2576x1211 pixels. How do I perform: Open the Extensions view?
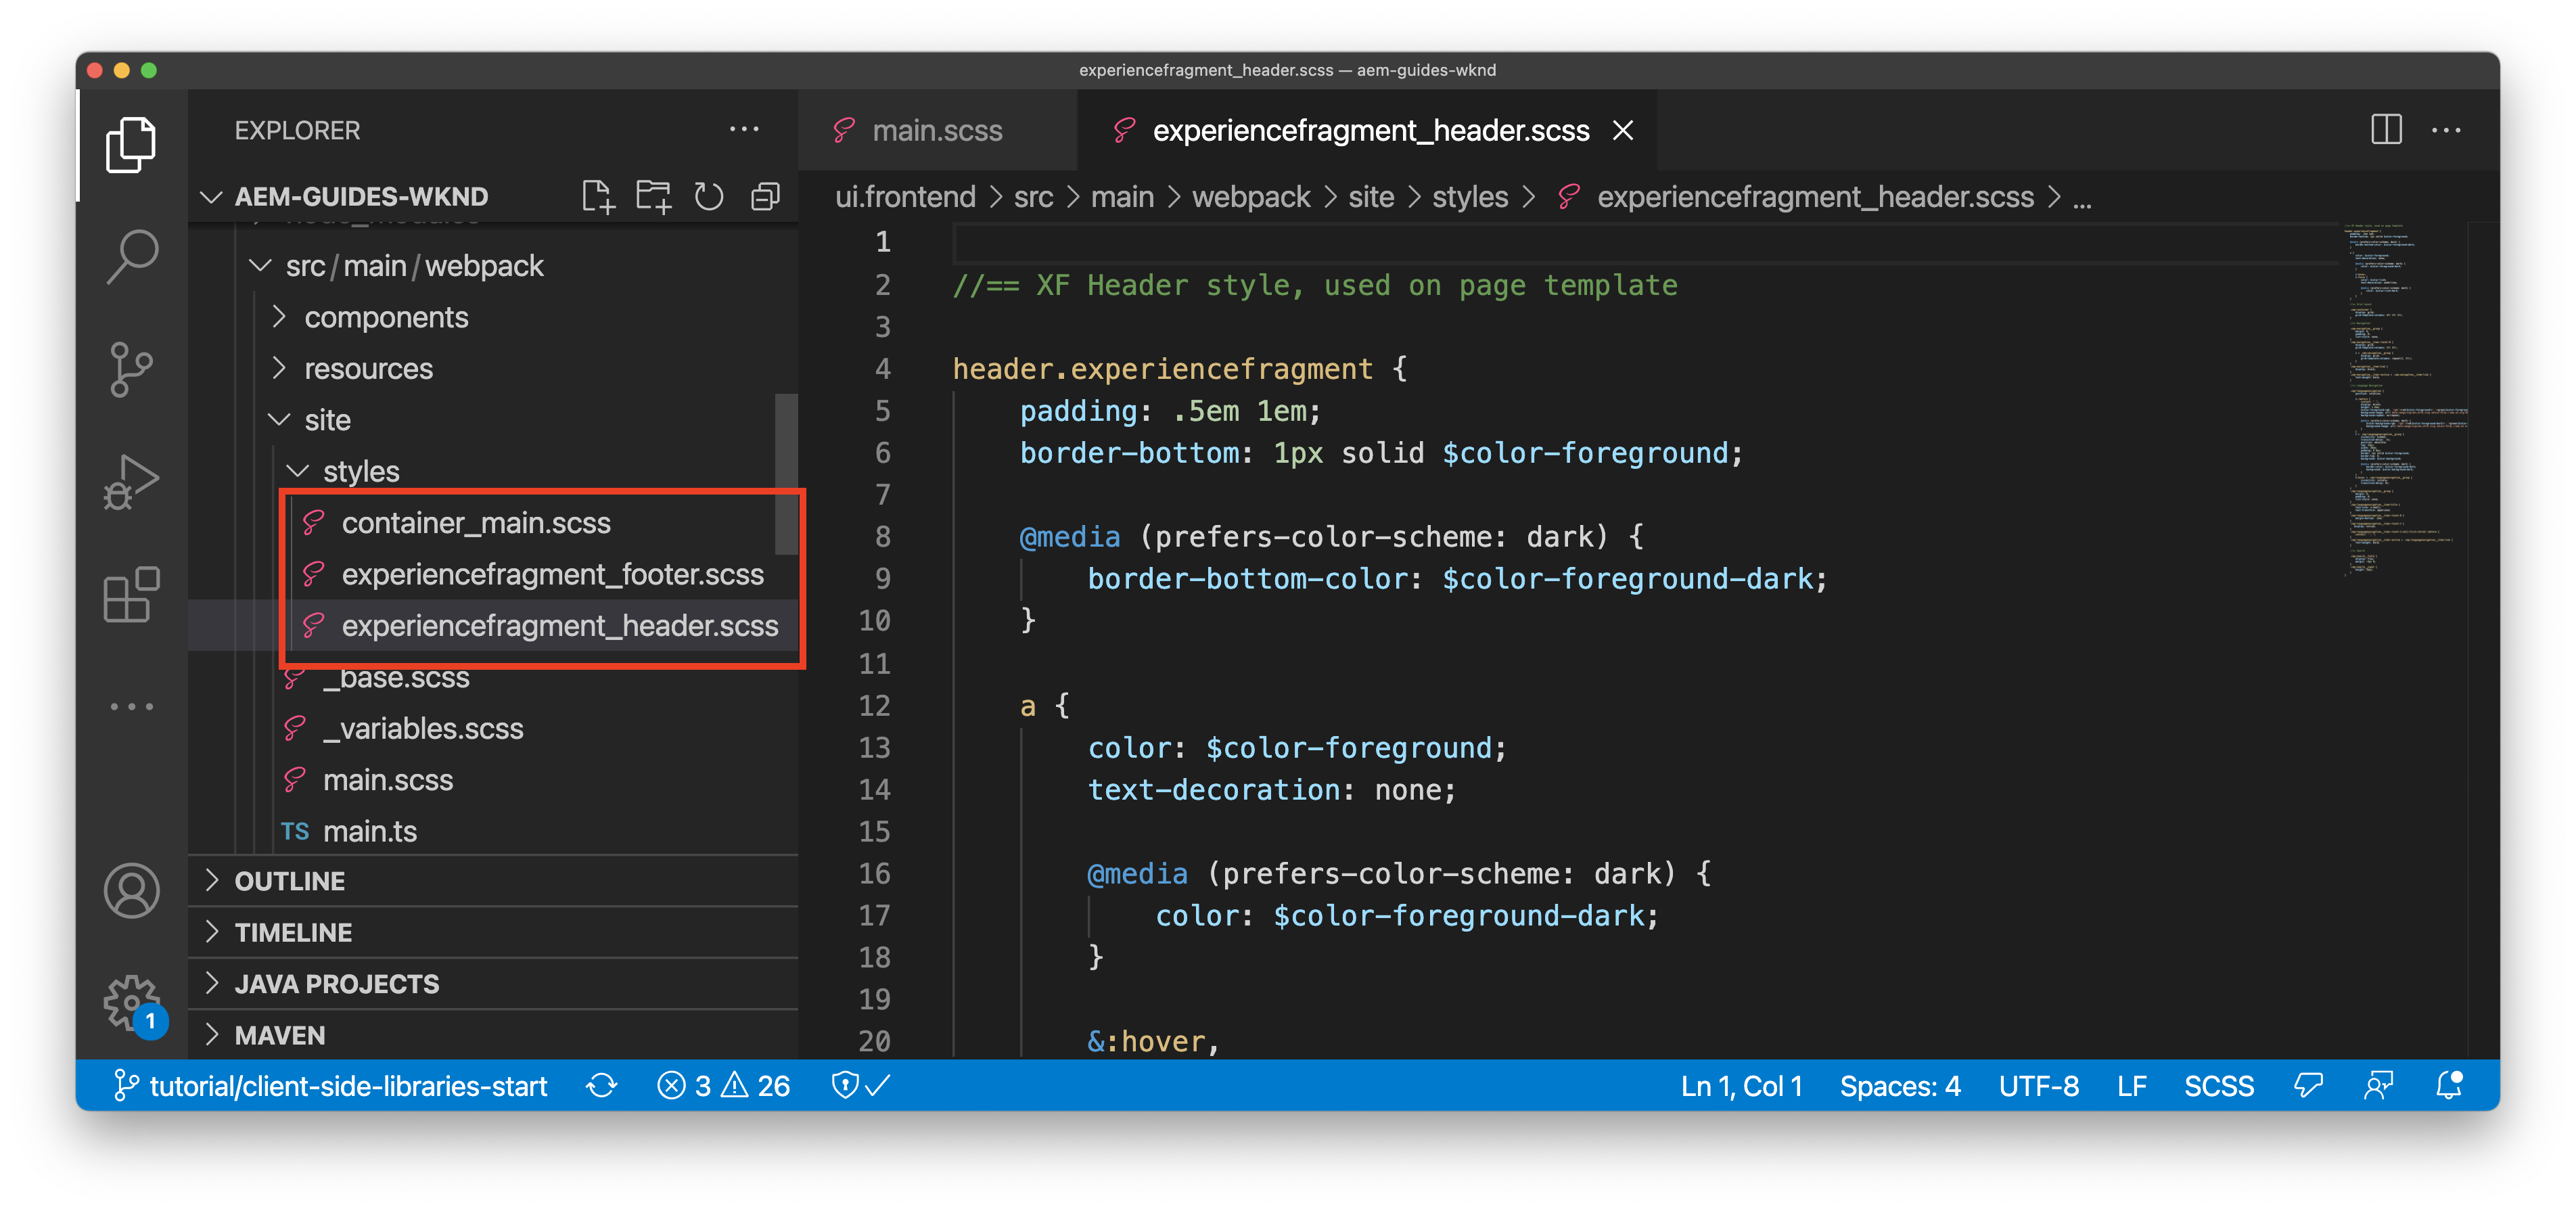132,596
